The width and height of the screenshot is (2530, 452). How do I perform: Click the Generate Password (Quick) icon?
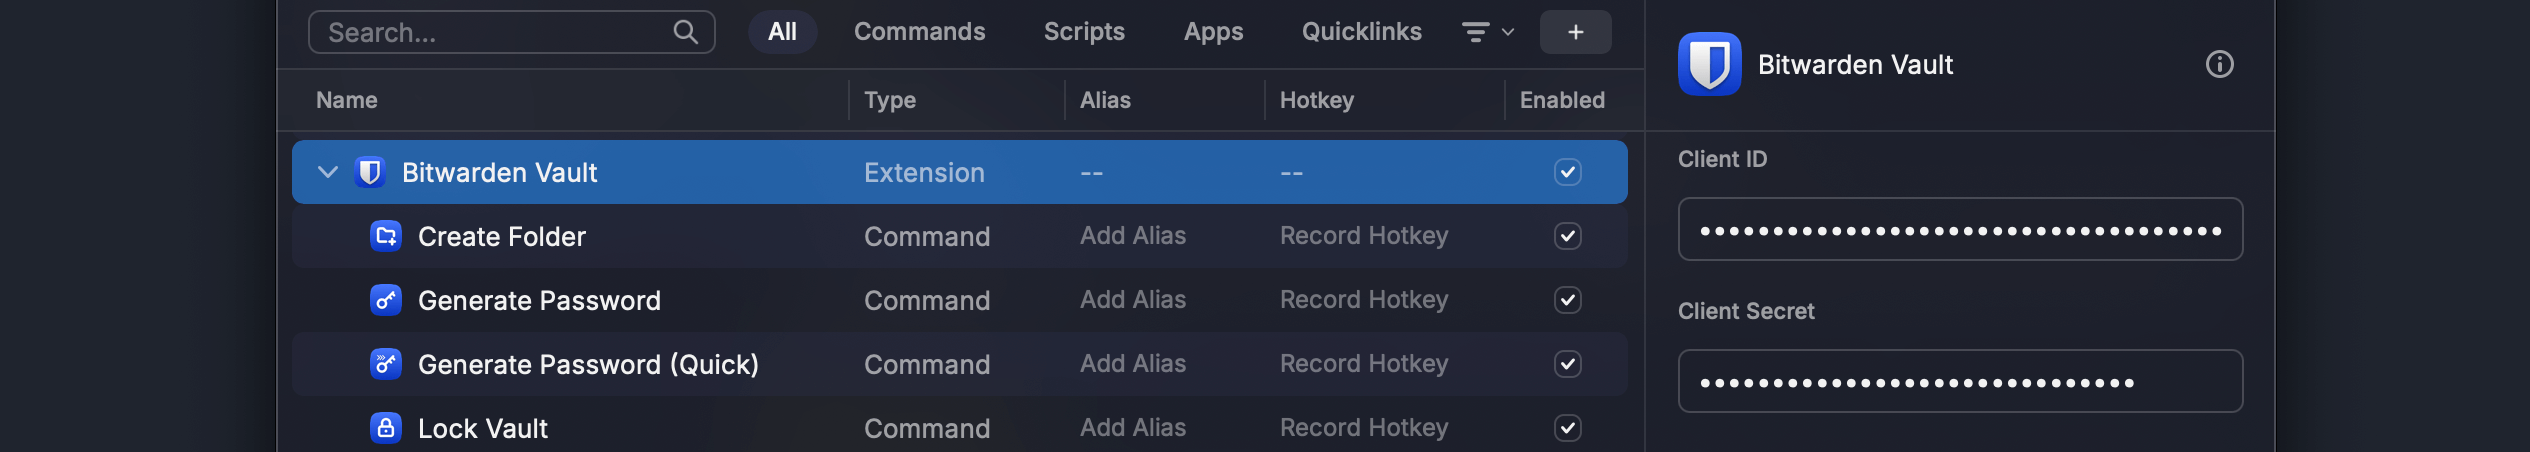[386, 364]
